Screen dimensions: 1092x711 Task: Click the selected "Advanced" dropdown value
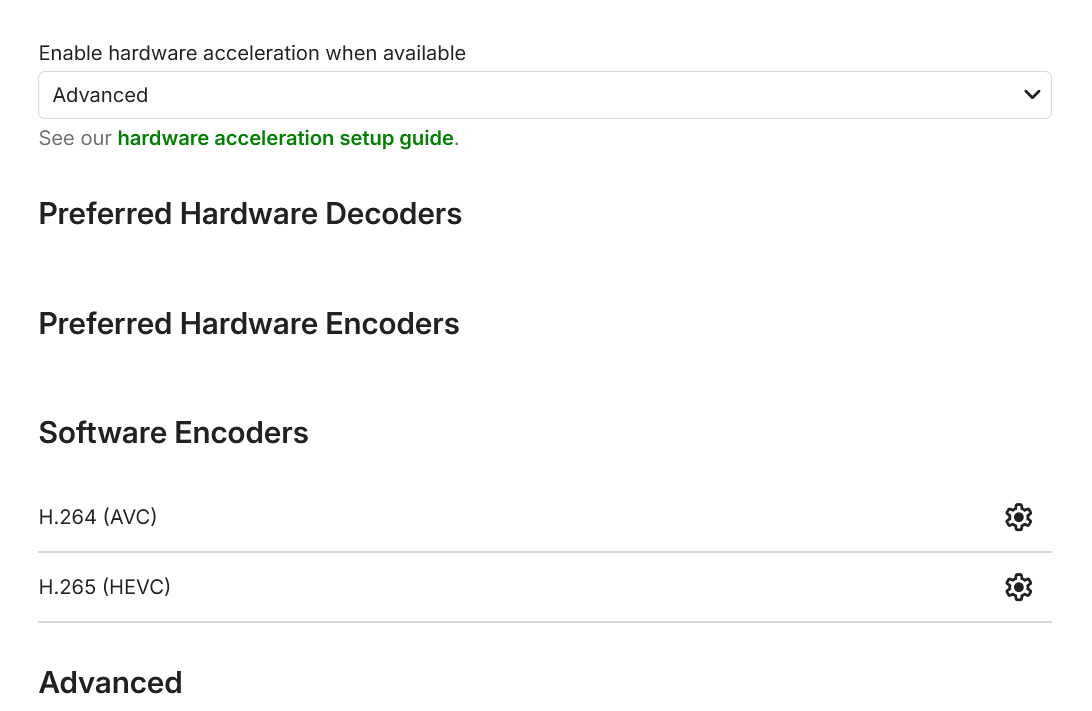click(x=100, y=95)
